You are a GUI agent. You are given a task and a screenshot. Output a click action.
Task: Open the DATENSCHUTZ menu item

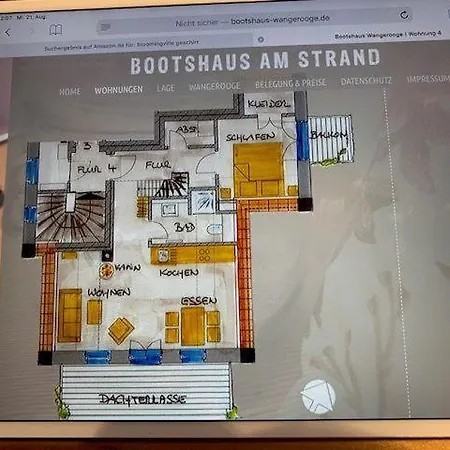click(366, 81)
